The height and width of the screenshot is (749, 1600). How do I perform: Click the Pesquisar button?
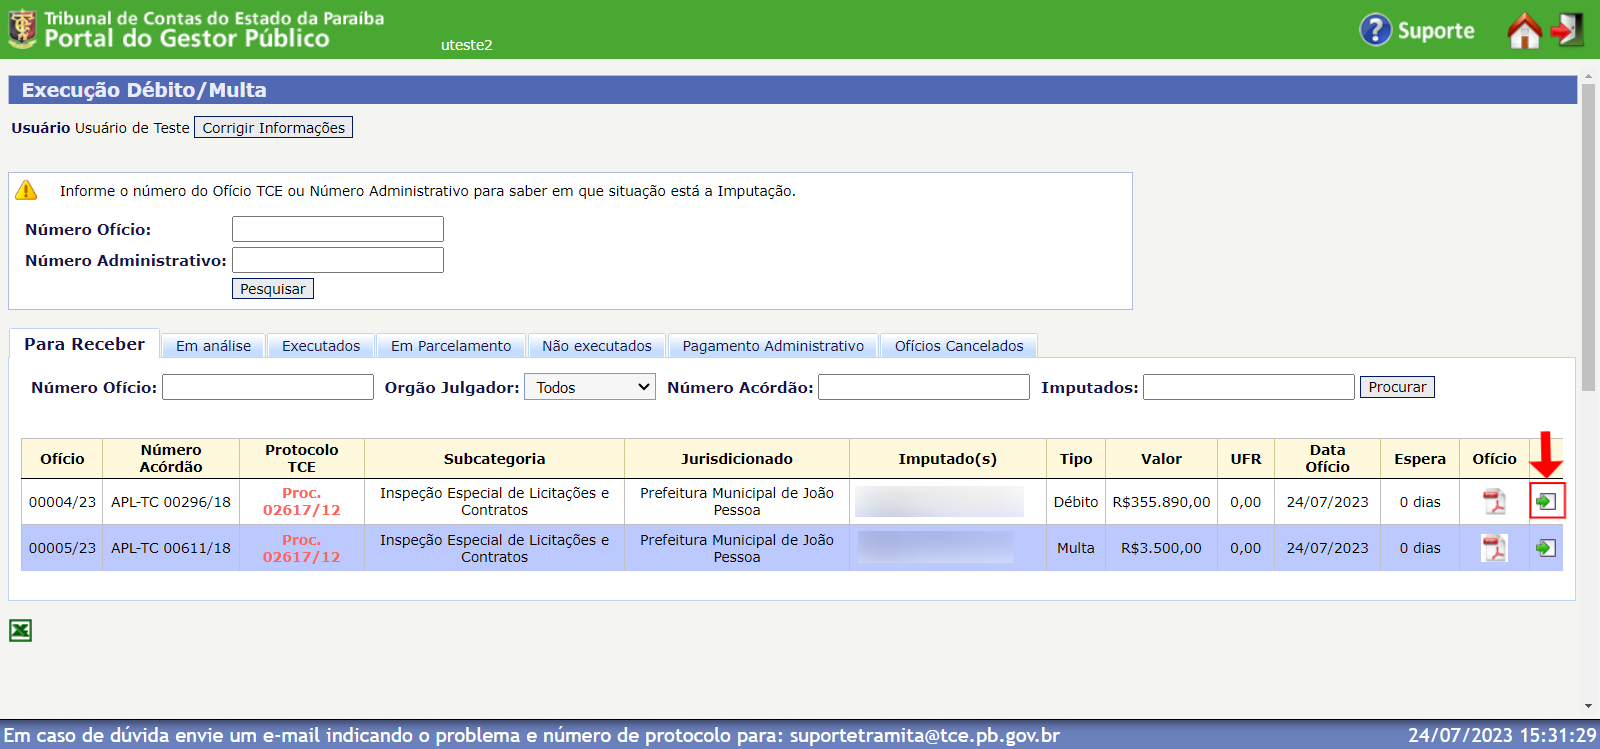click(273, 288)
